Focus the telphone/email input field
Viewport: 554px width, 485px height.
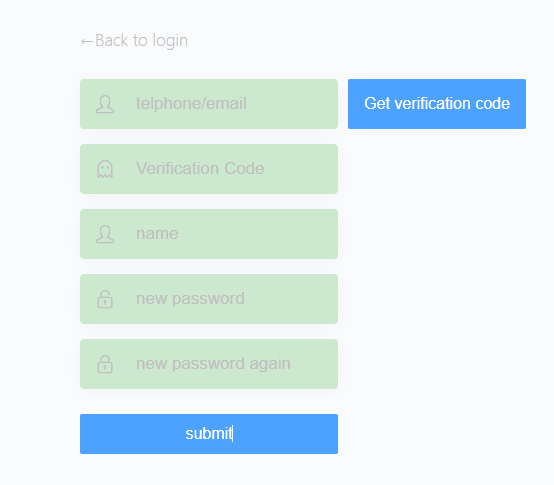tap(209, 104)
